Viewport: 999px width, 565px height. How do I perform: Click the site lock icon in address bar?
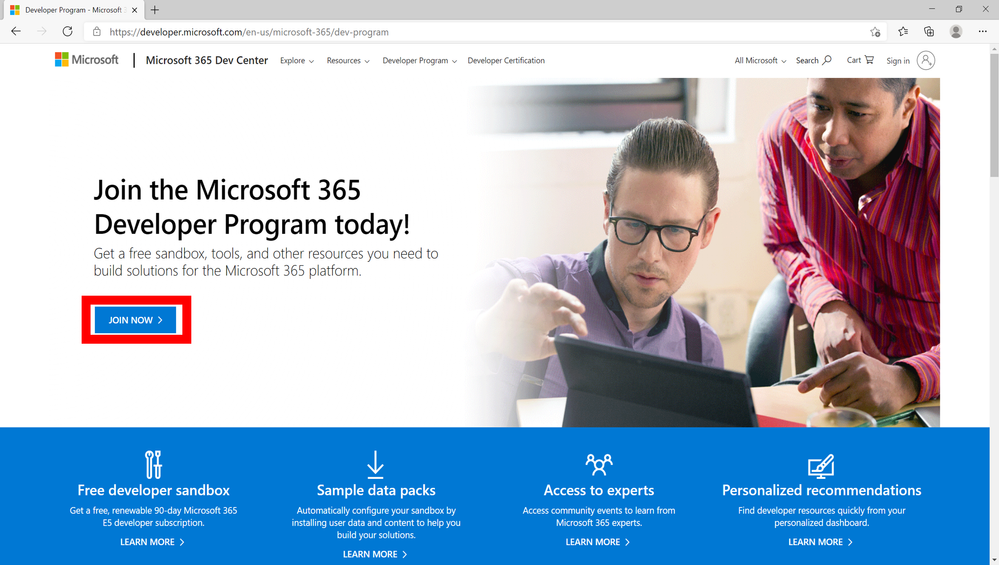click(x=97, y=32)
